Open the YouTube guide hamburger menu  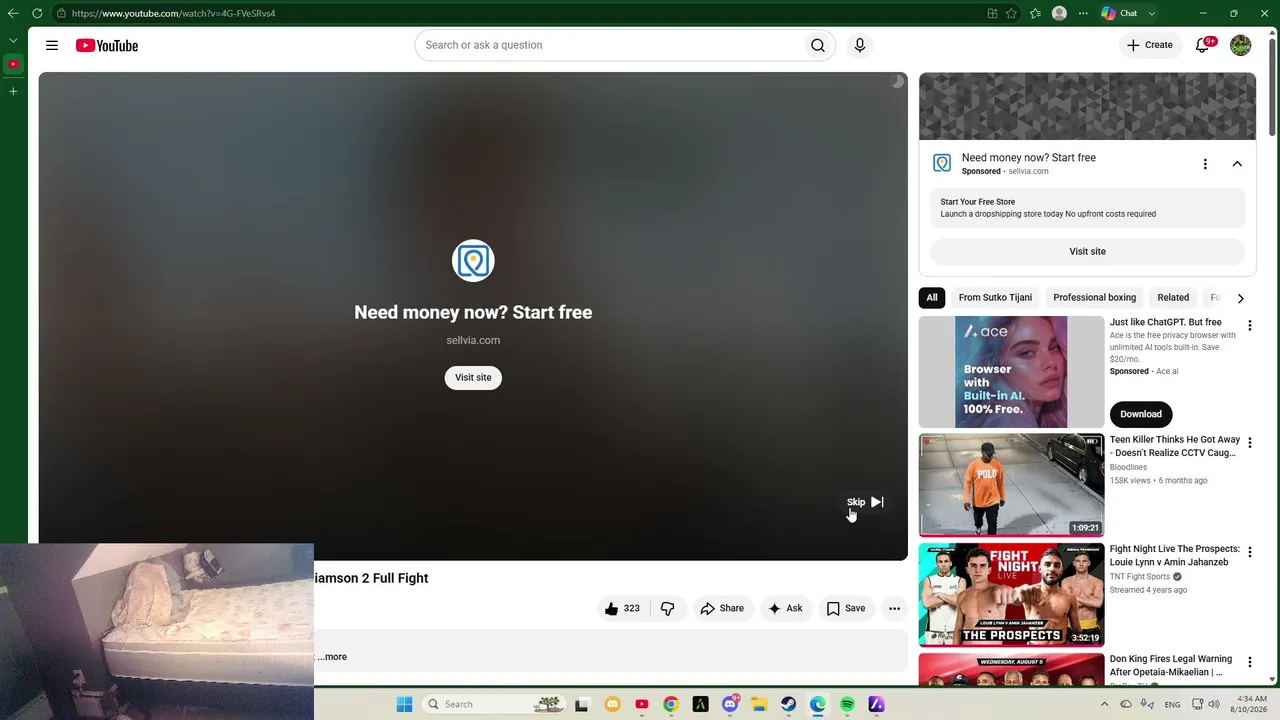click(x=52, y=45)
